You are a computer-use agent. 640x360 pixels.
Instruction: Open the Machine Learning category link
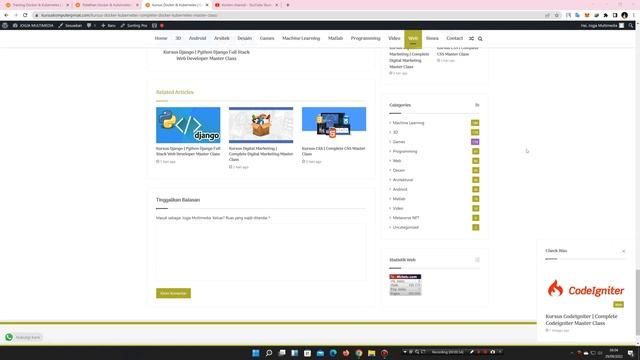408,123
